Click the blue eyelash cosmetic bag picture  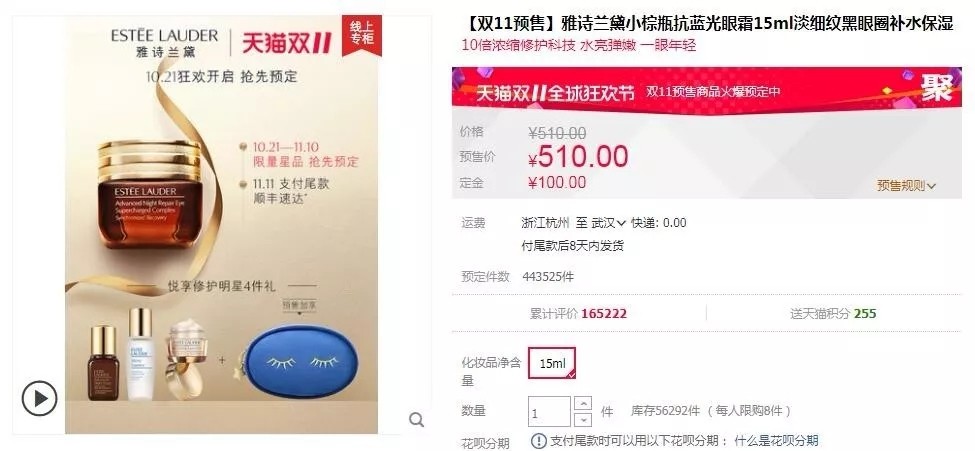click(x=300, y=361)
